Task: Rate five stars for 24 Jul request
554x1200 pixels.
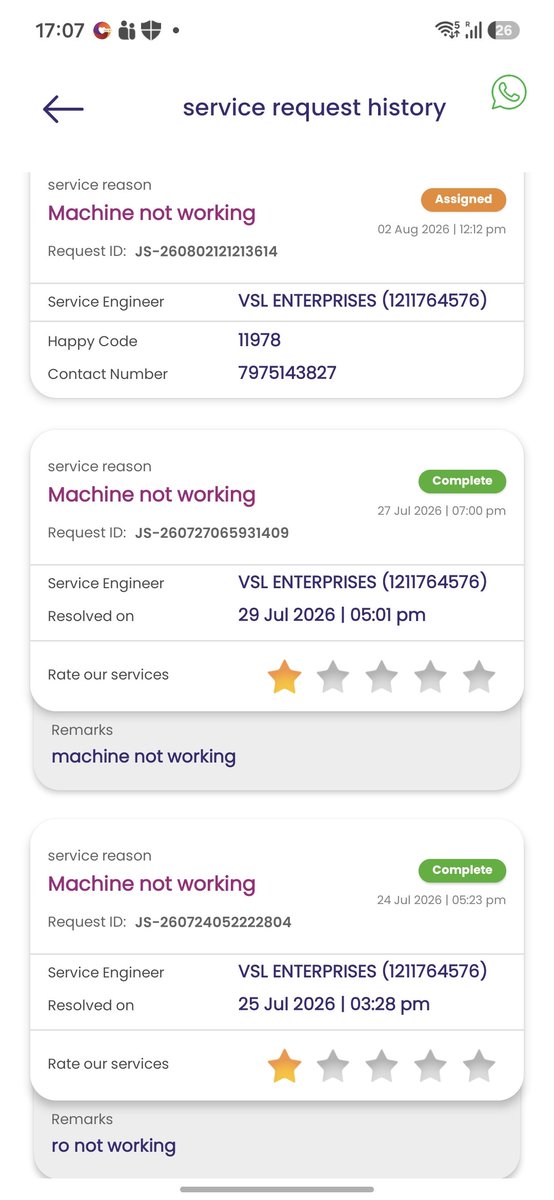Action: click(x=480, y=1066)
